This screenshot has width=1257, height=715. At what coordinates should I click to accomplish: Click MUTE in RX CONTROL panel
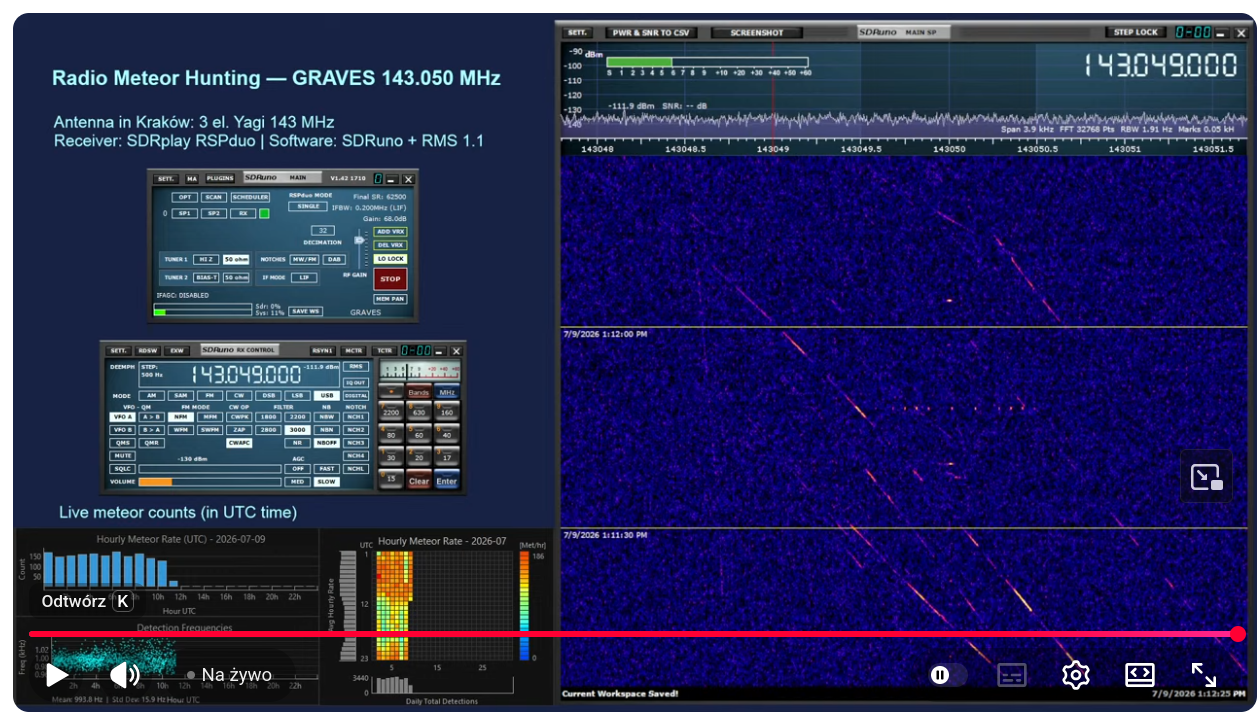click(x=122, y=456)
